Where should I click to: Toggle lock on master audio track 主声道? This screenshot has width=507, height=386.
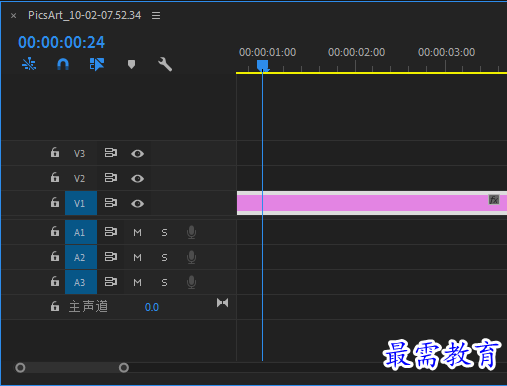(x=55, y=306)
